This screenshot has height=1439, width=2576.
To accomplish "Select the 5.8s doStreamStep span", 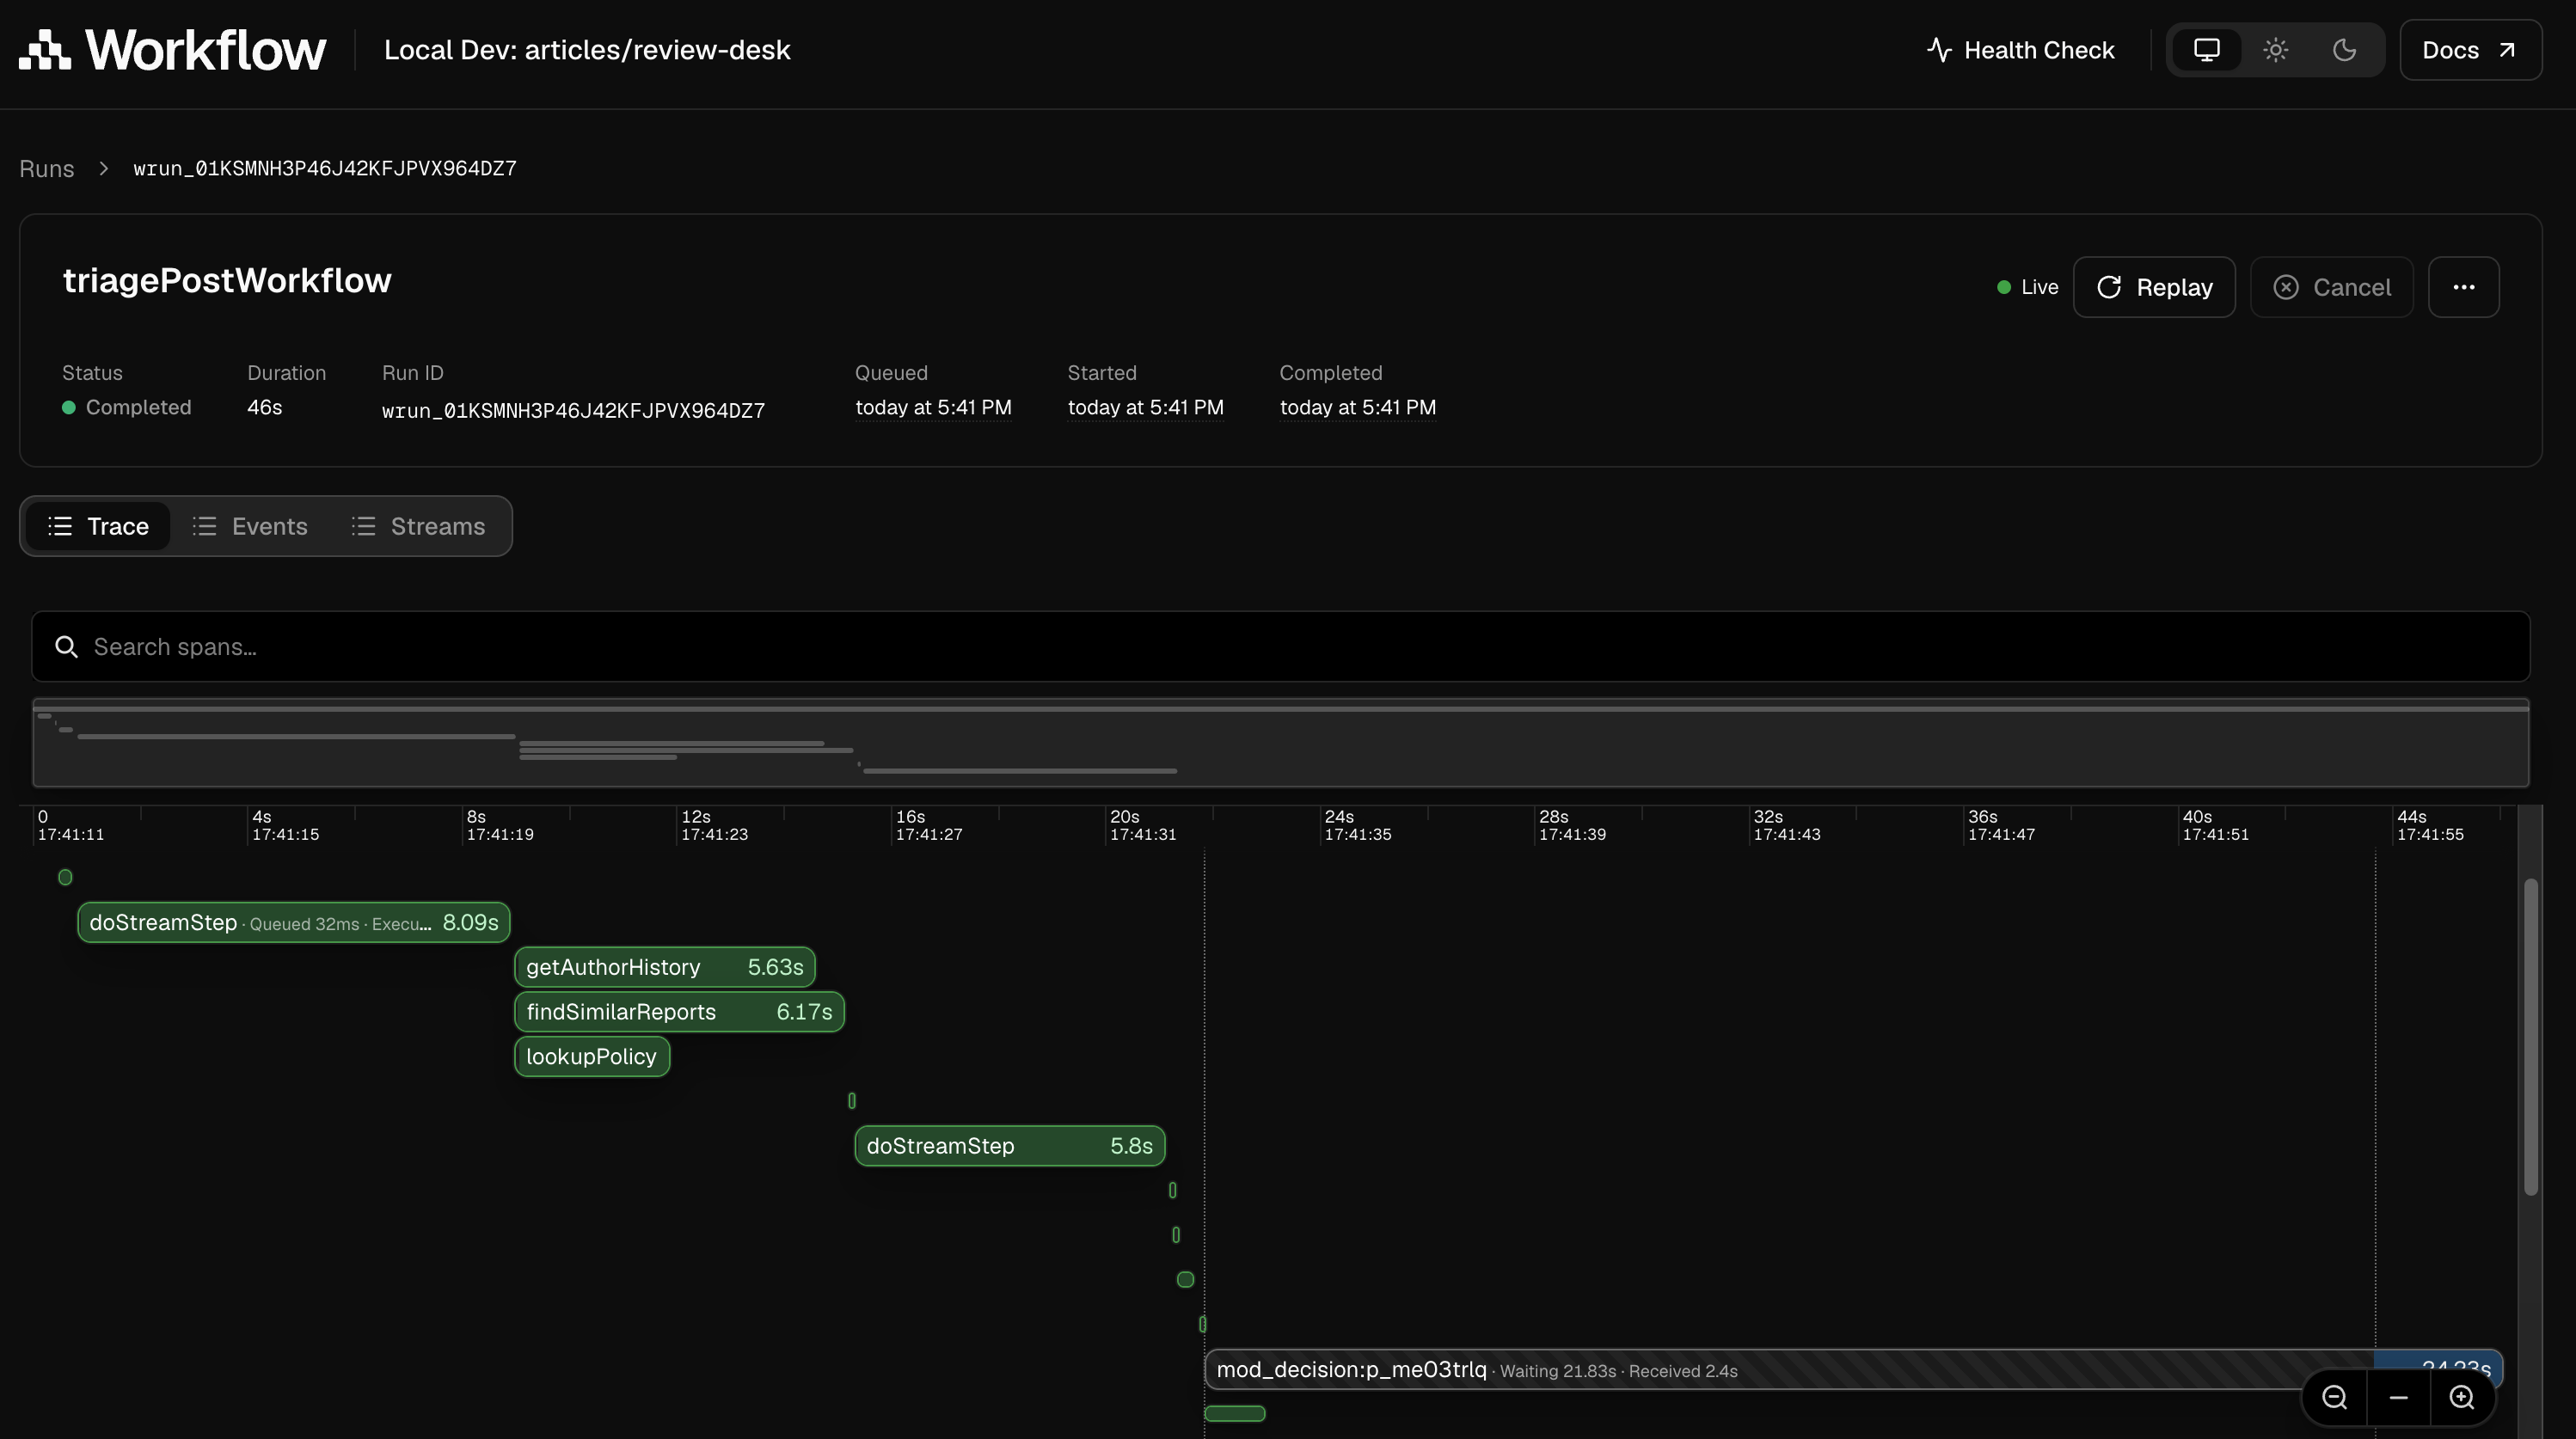I will click(x=1010, y=1146).
